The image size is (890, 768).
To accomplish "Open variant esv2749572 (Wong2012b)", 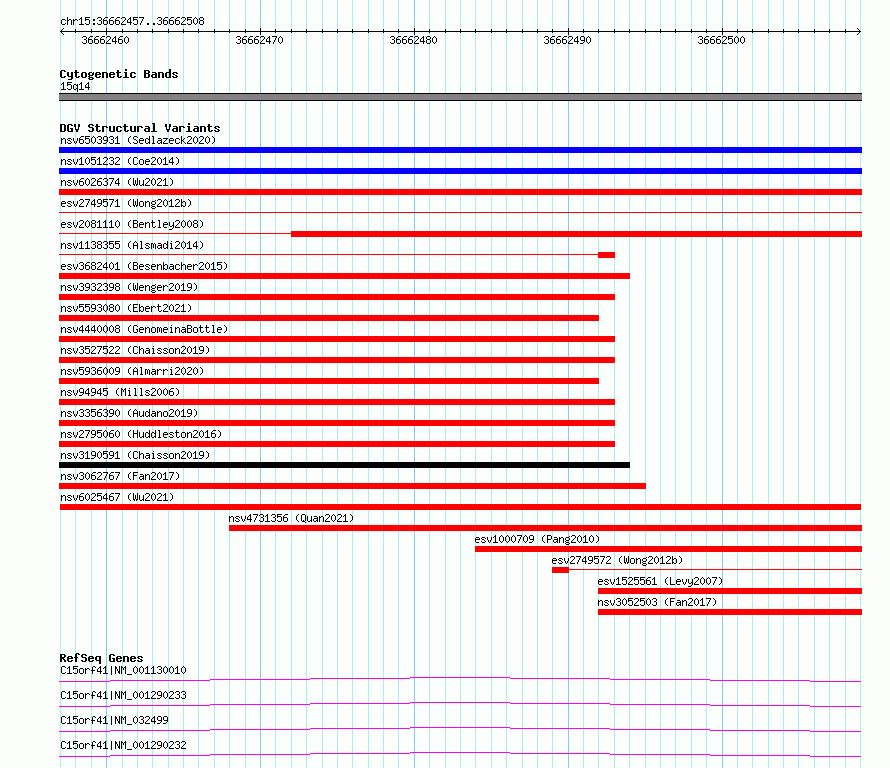I will point(617,560).
